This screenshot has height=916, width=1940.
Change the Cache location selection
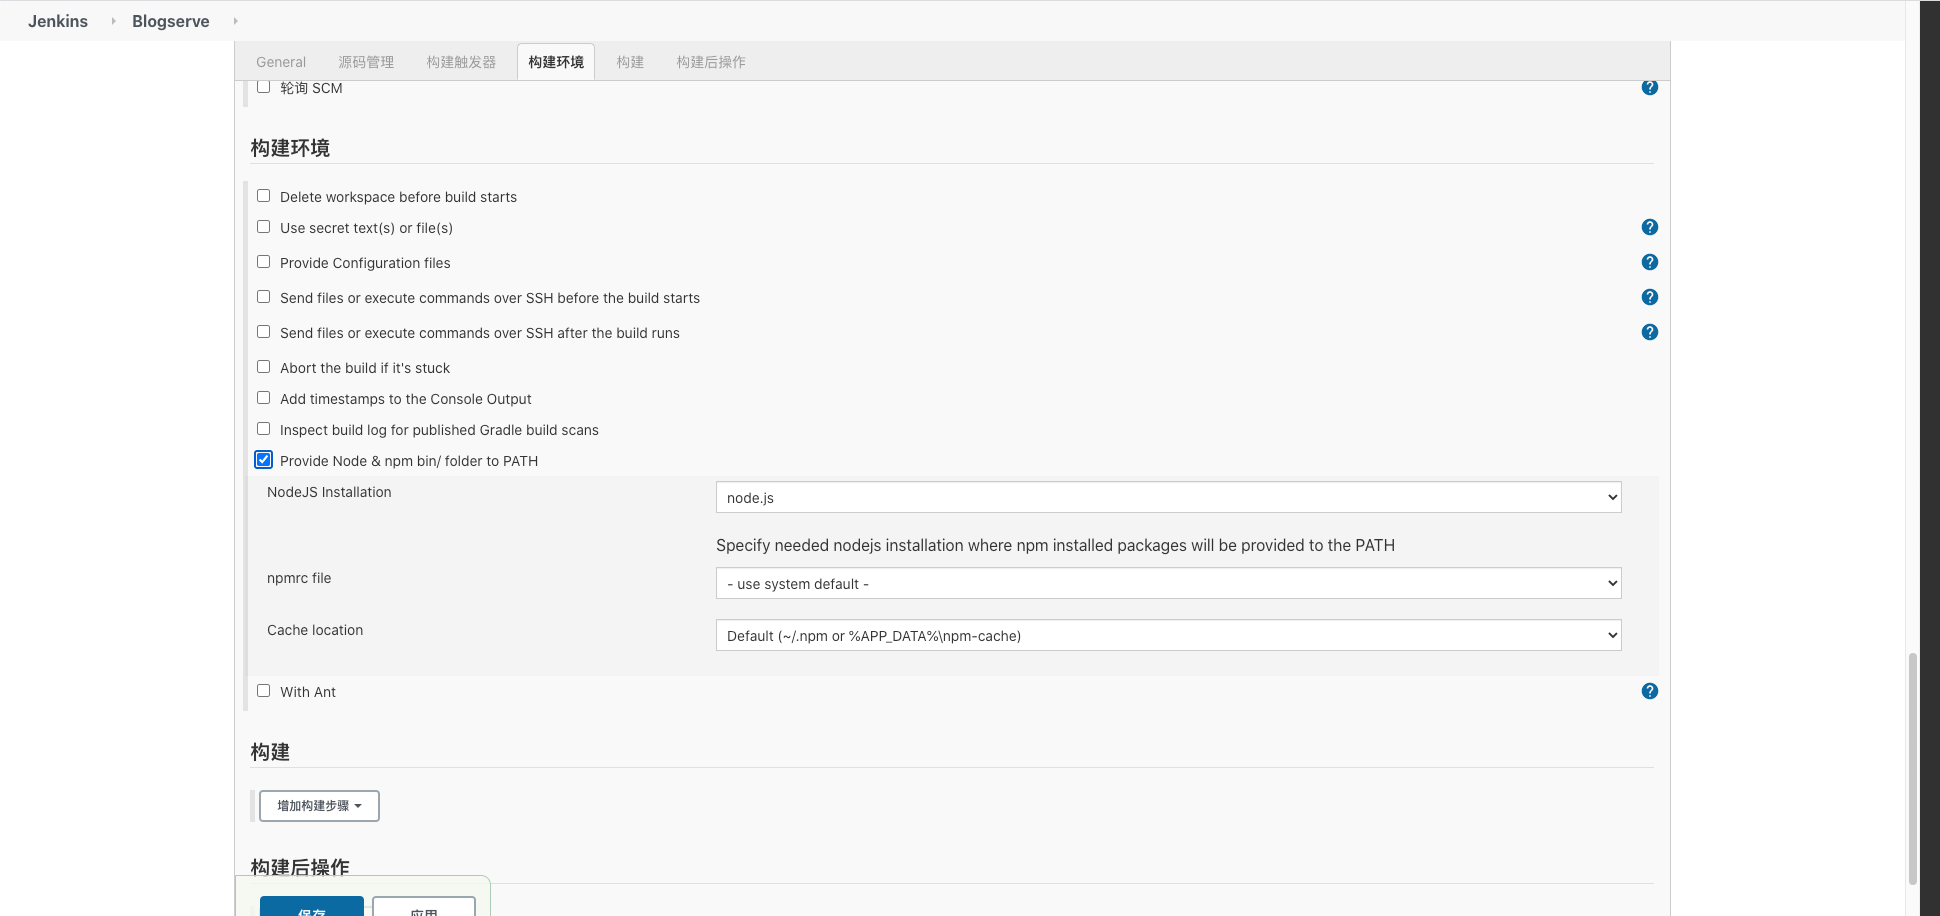(1168, 634)
